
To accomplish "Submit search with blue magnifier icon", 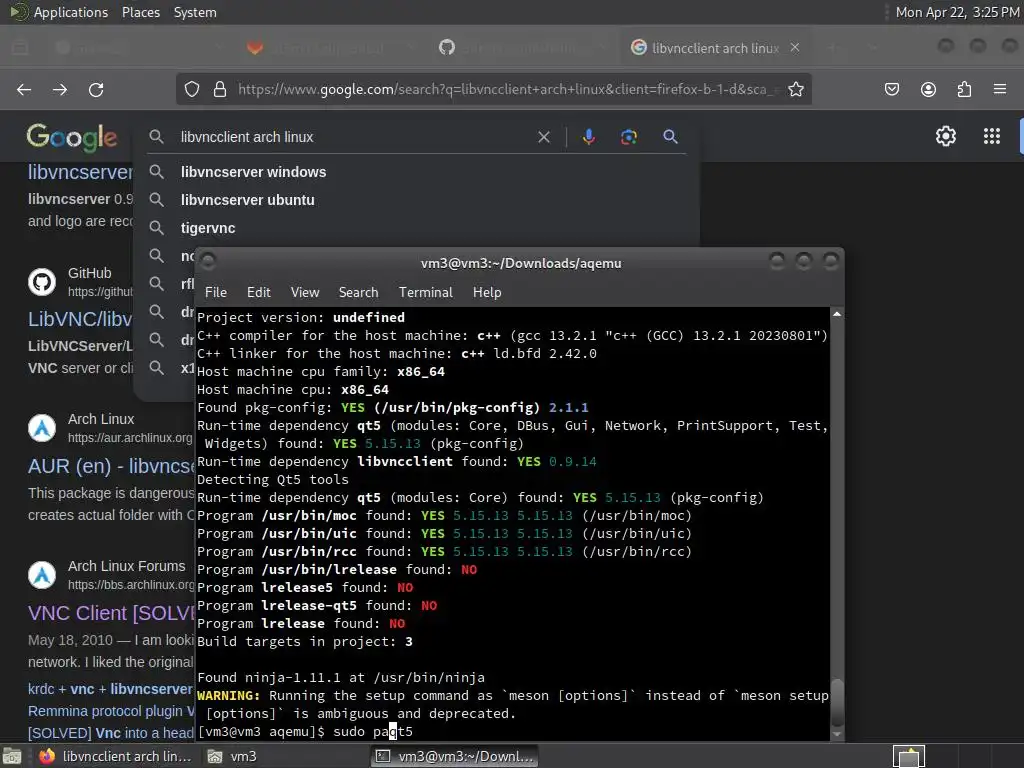I will coord(670,136).
